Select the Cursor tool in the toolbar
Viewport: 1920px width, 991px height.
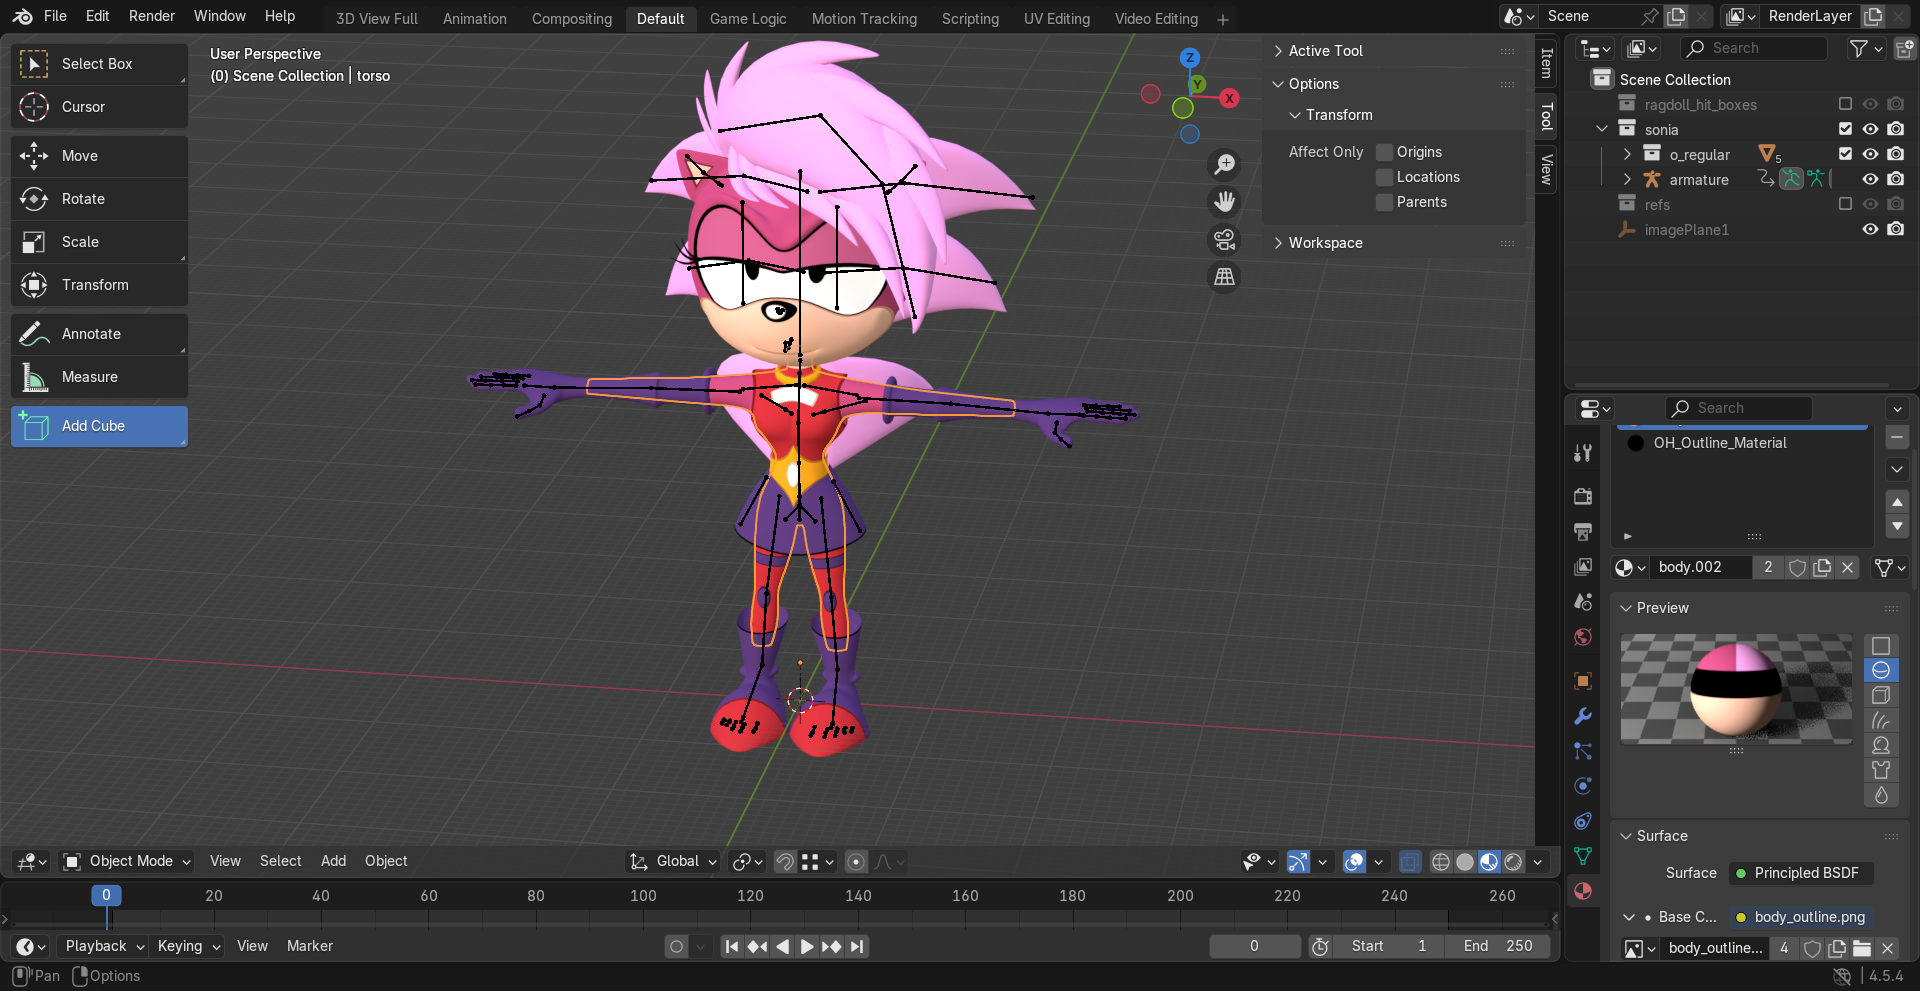point(99,107)
